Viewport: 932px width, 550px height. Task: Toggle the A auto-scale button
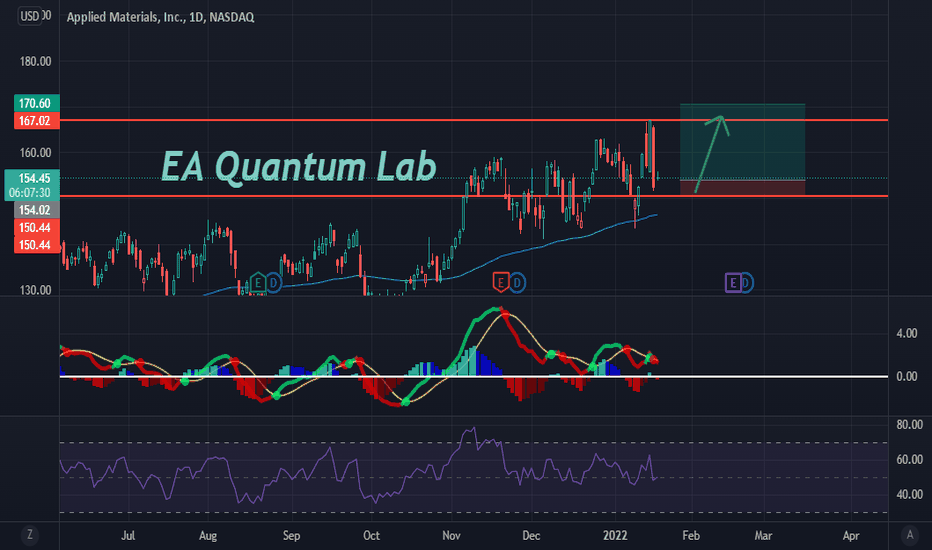pos(909,535)
